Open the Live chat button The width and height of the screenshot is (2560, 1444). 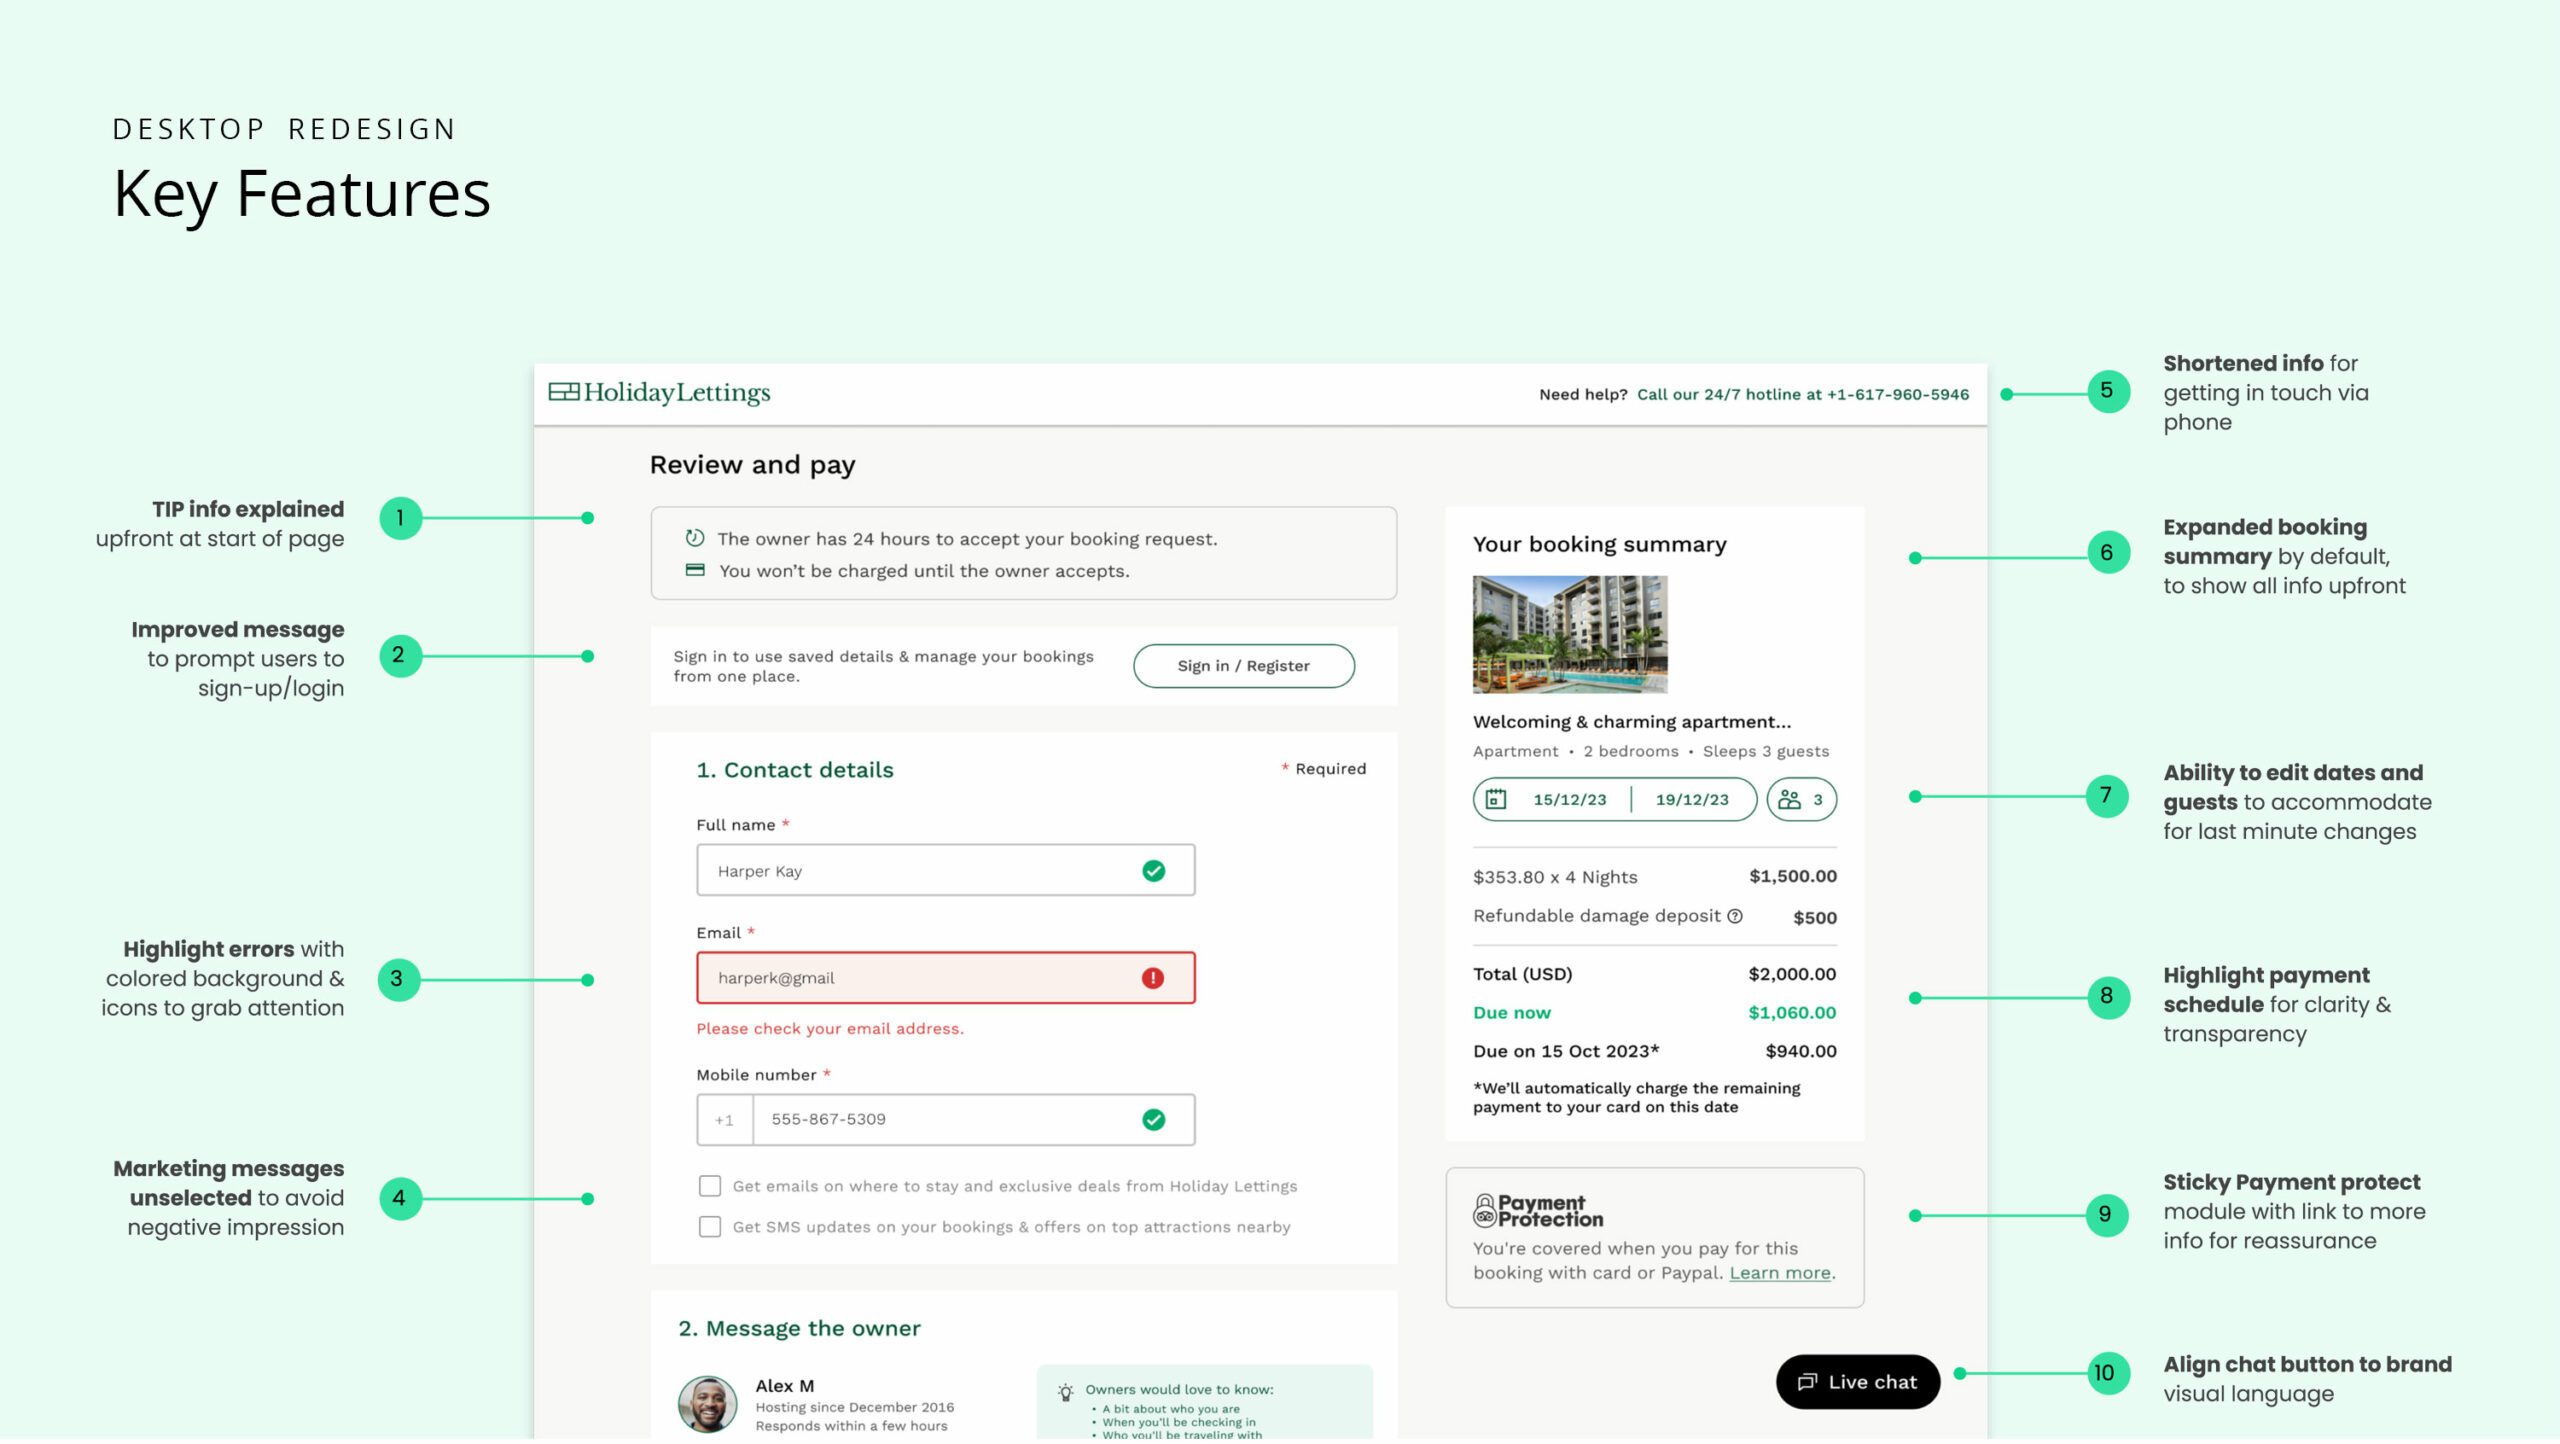[1857, 1382]
